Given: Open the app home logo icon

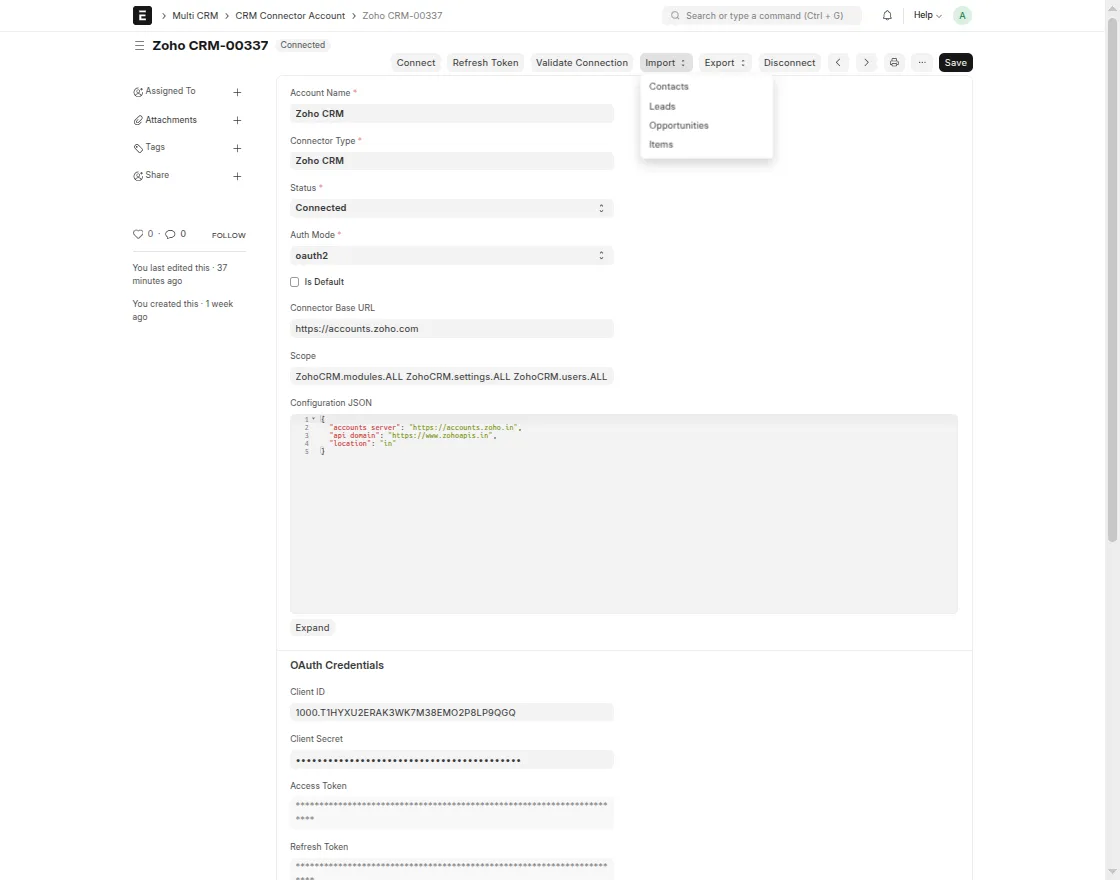Looking at the screenshot, I should click(x=142, y=15).
